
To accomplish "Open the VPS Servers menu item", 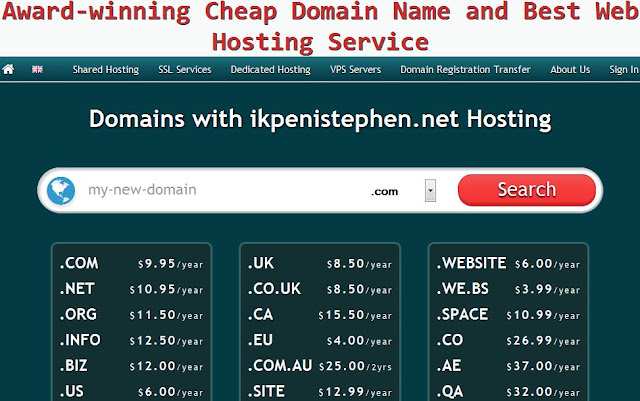I will click(356, 70).
